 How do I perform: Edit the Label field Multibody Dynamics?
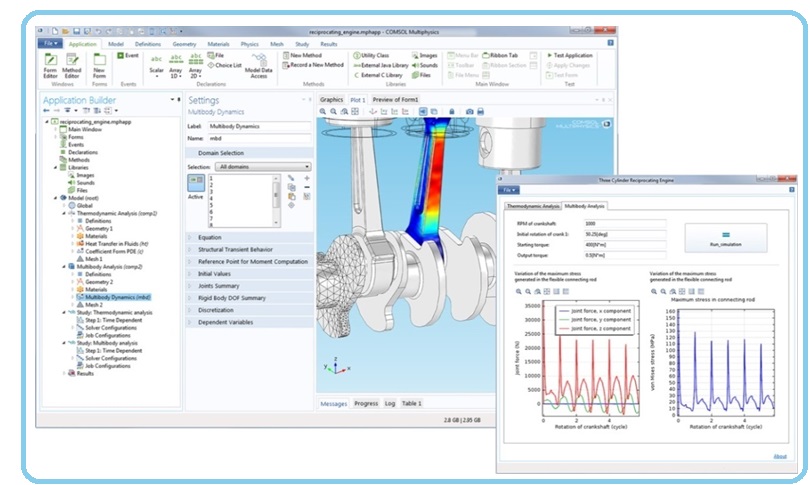coord(259,126)
